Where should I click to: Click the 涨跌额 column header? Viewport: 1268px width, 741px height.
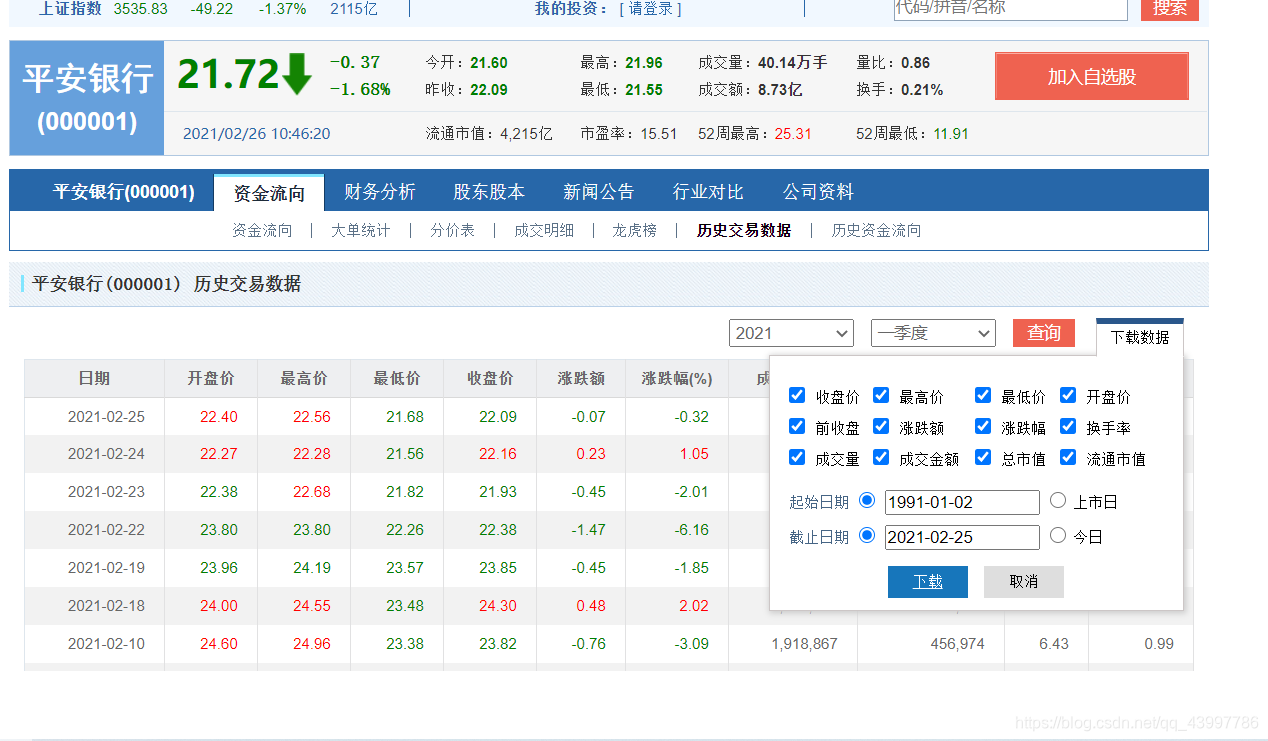tap(582, 378)
